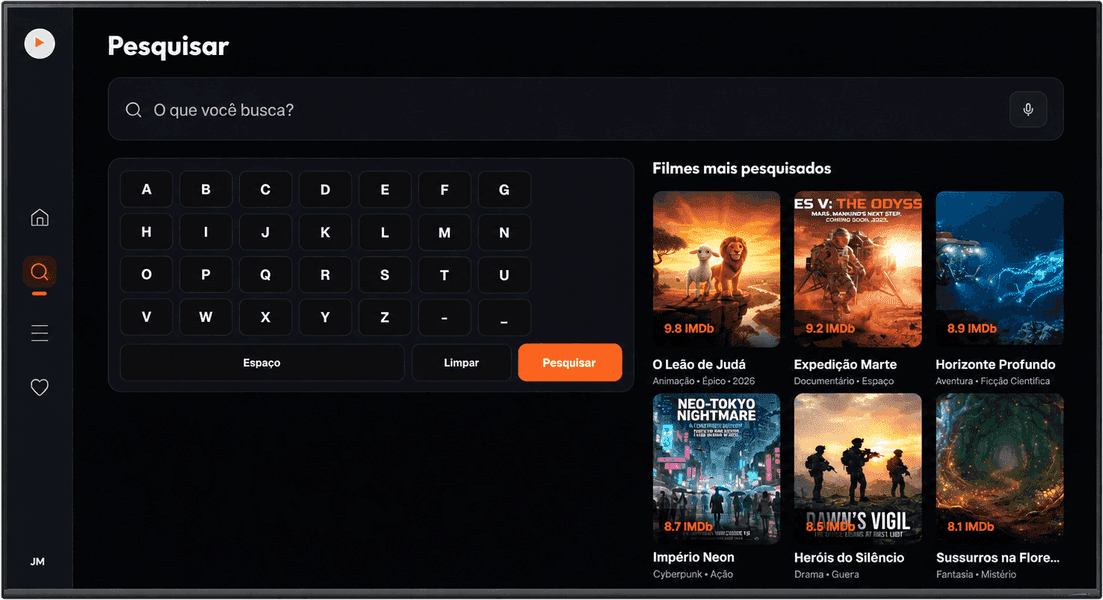The height and width of the screenshot is (600, 1103).
Task: Focus the "O que você busca?" search field
Action: [x=585, y=109]
